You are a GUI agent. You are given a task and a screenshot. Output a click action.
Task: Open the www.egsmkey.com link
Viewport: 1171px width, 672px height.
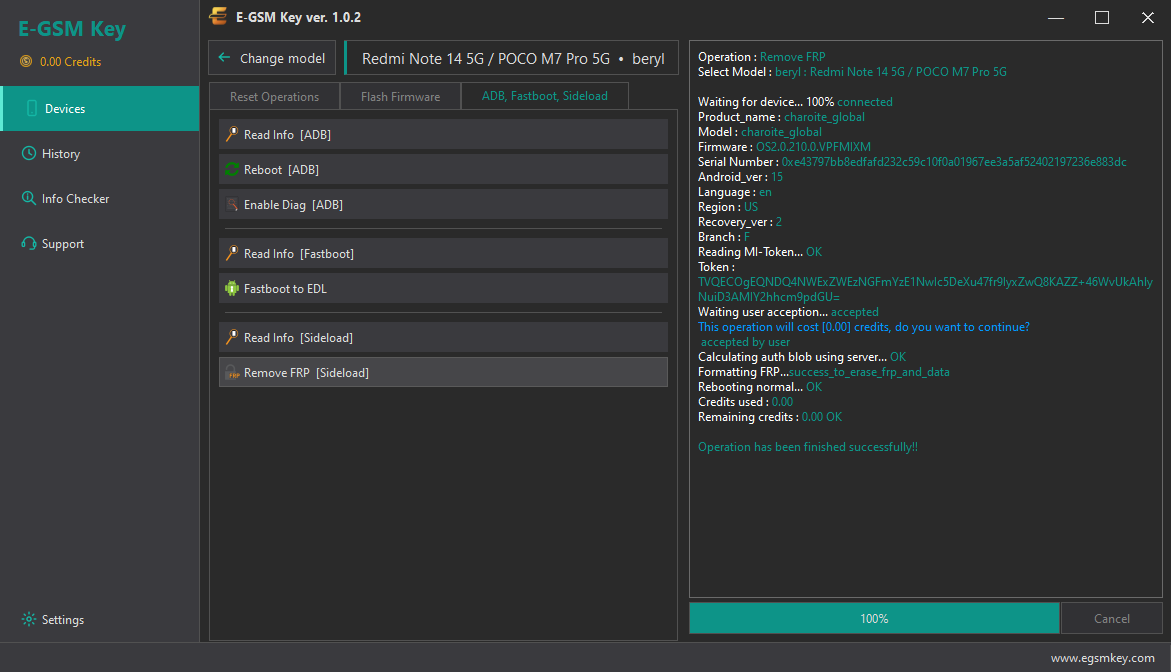point(1102,658)
